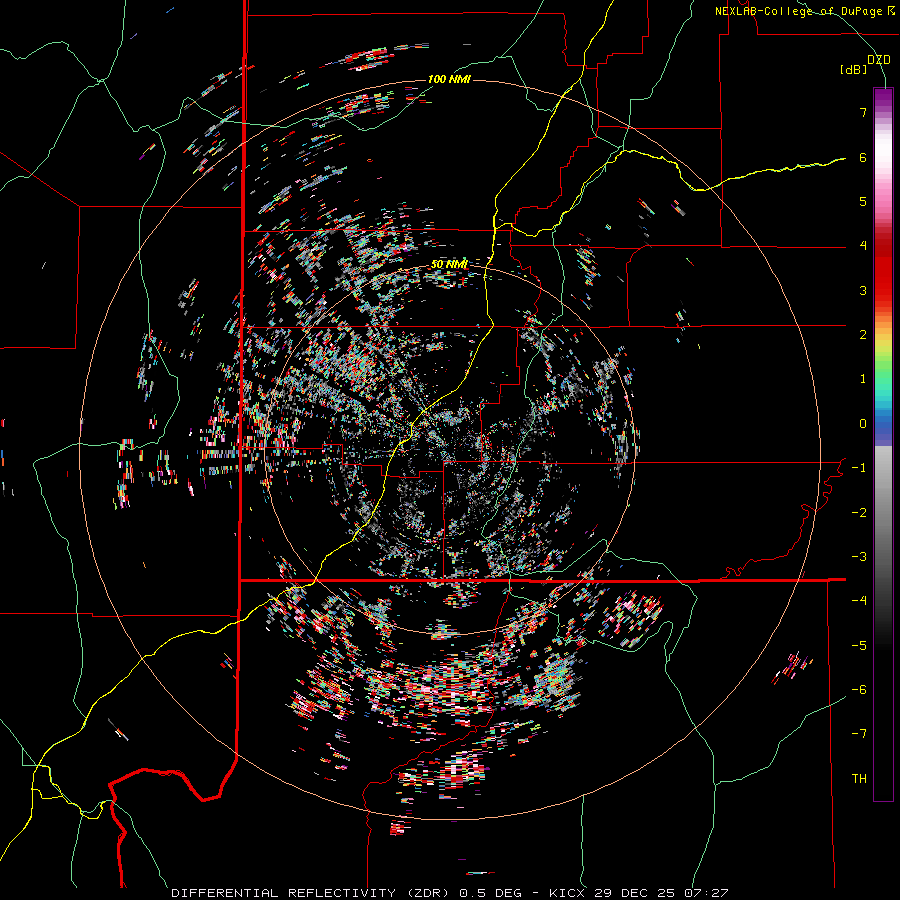Click the "KICX" radar site identifier
This screenshot has width=900, height=900.
[568, 893]
